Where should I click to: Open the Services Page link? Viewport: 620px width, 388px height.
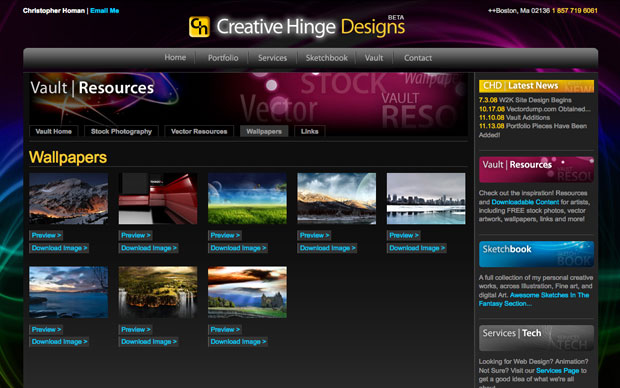[x=558, y=371]
